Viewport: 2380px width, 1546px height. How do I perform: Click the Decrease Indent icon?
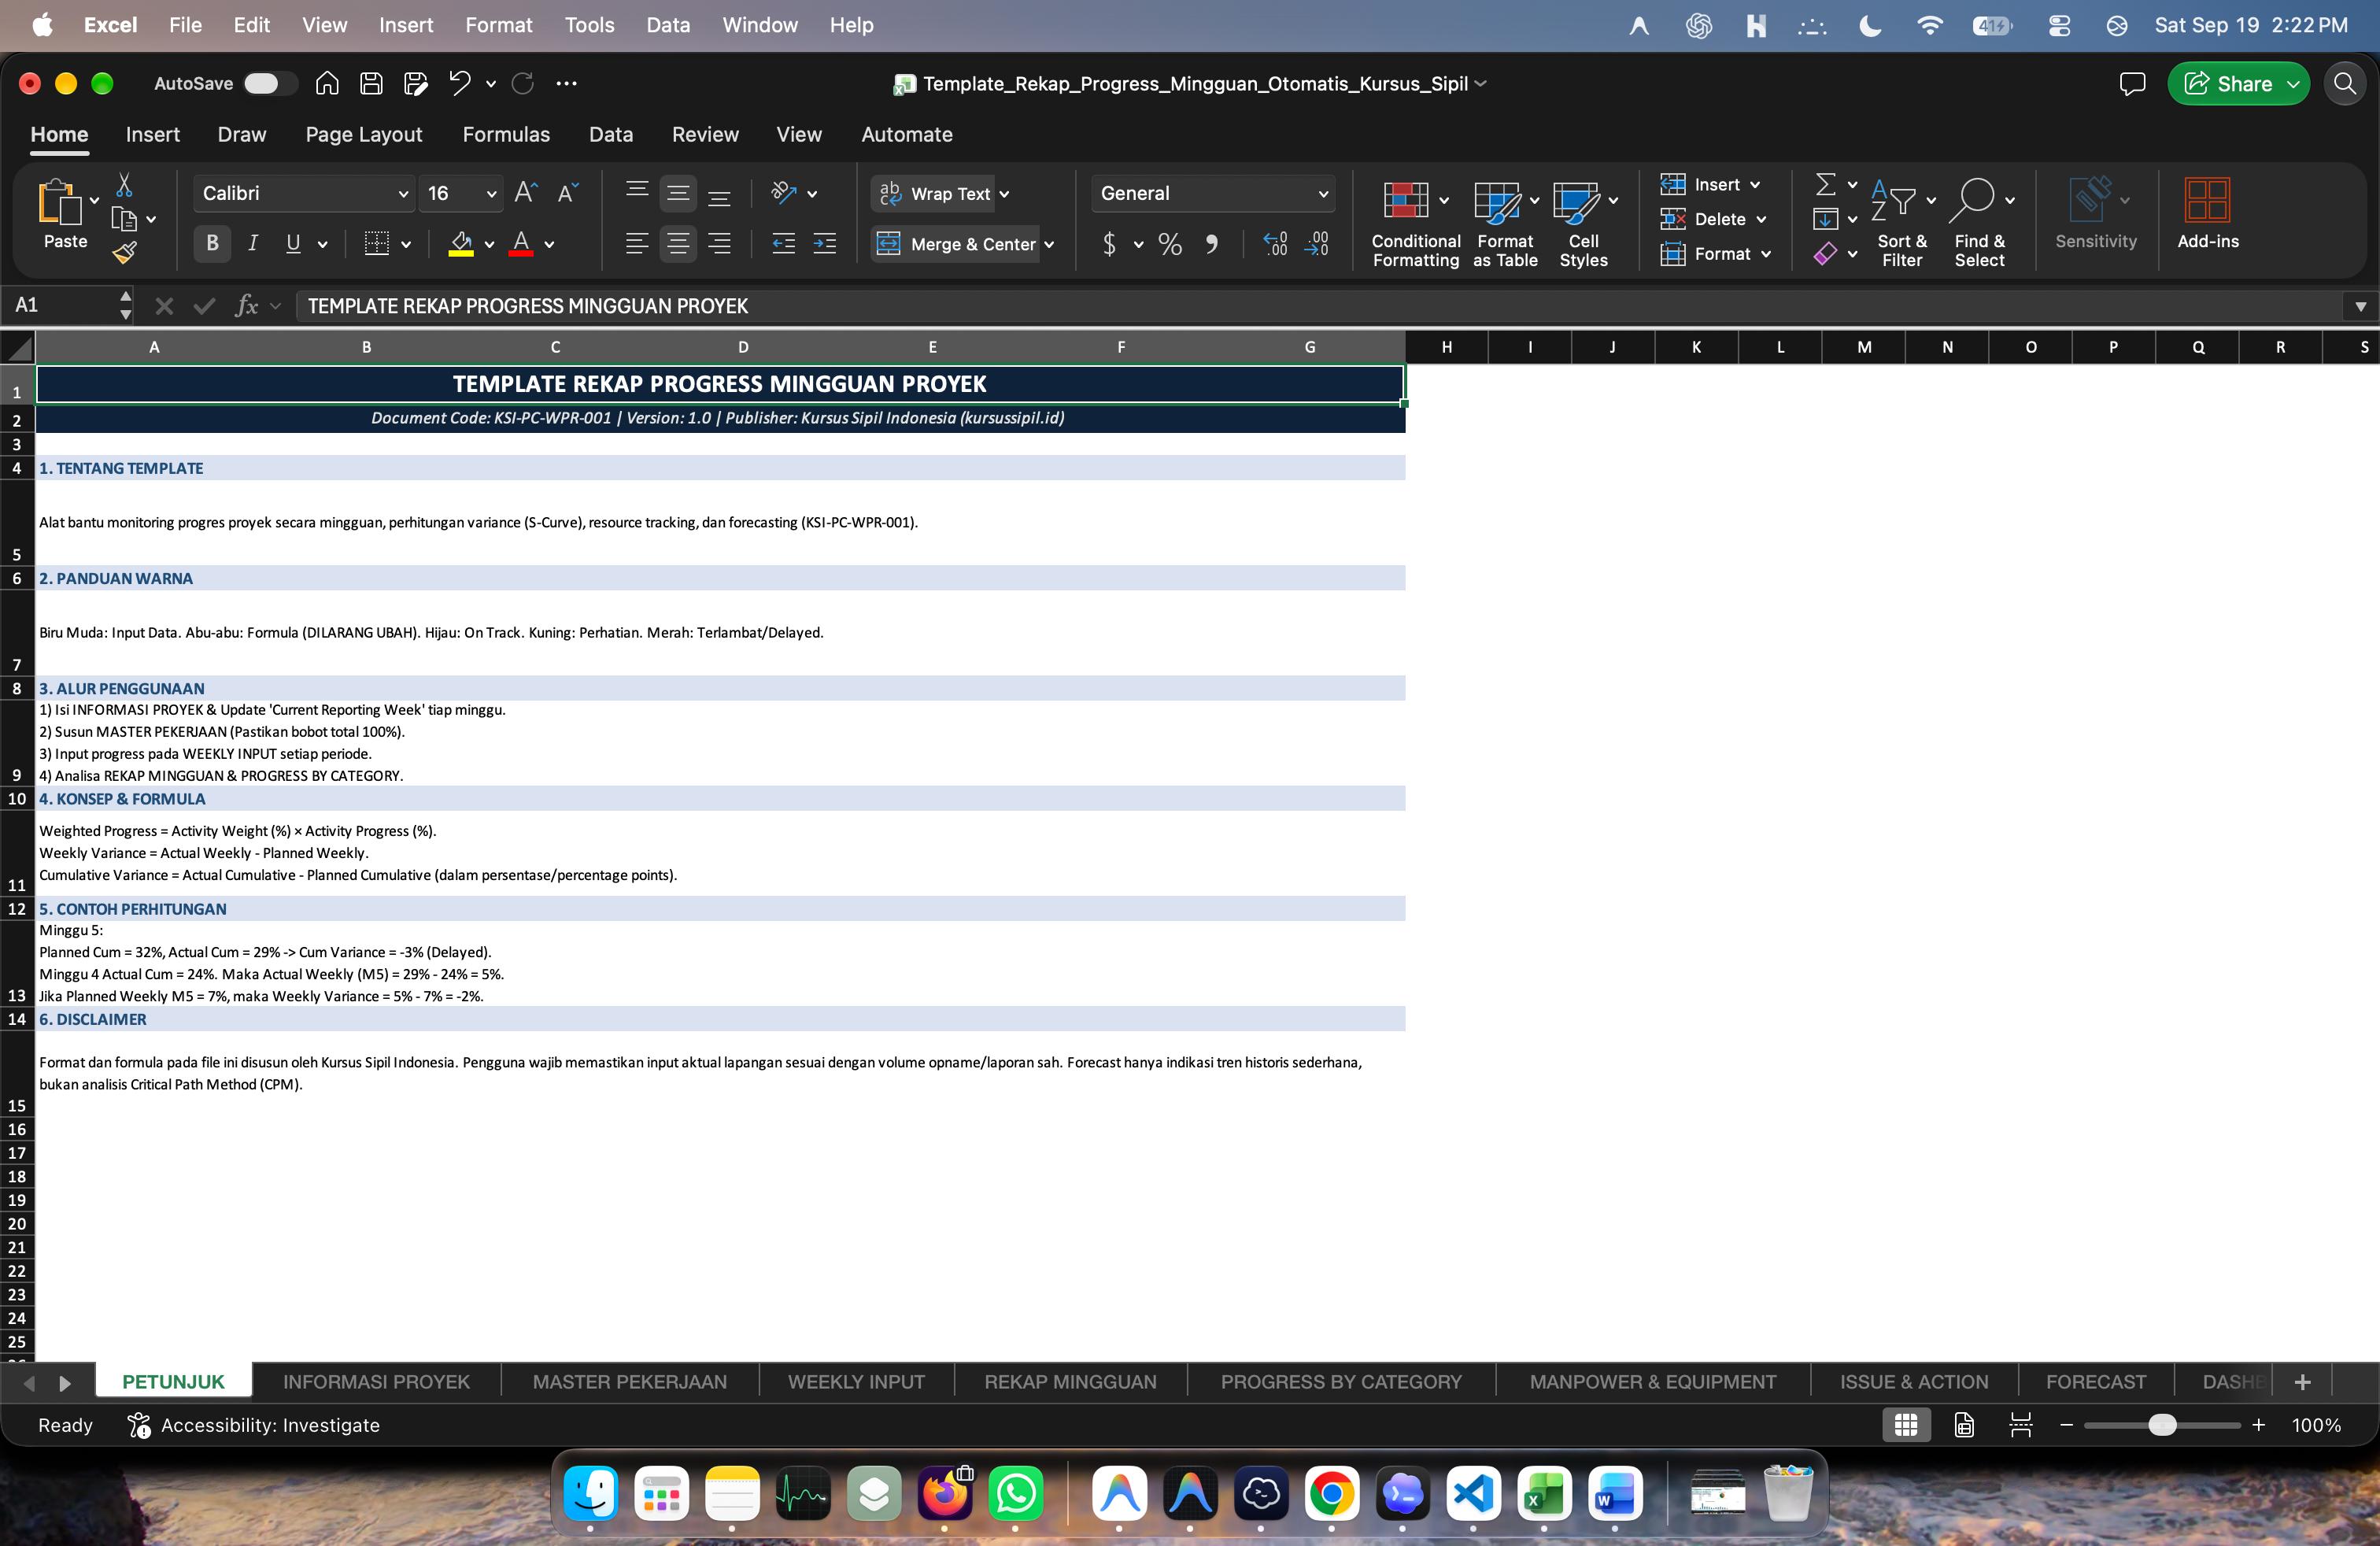[x=784, y=243]
